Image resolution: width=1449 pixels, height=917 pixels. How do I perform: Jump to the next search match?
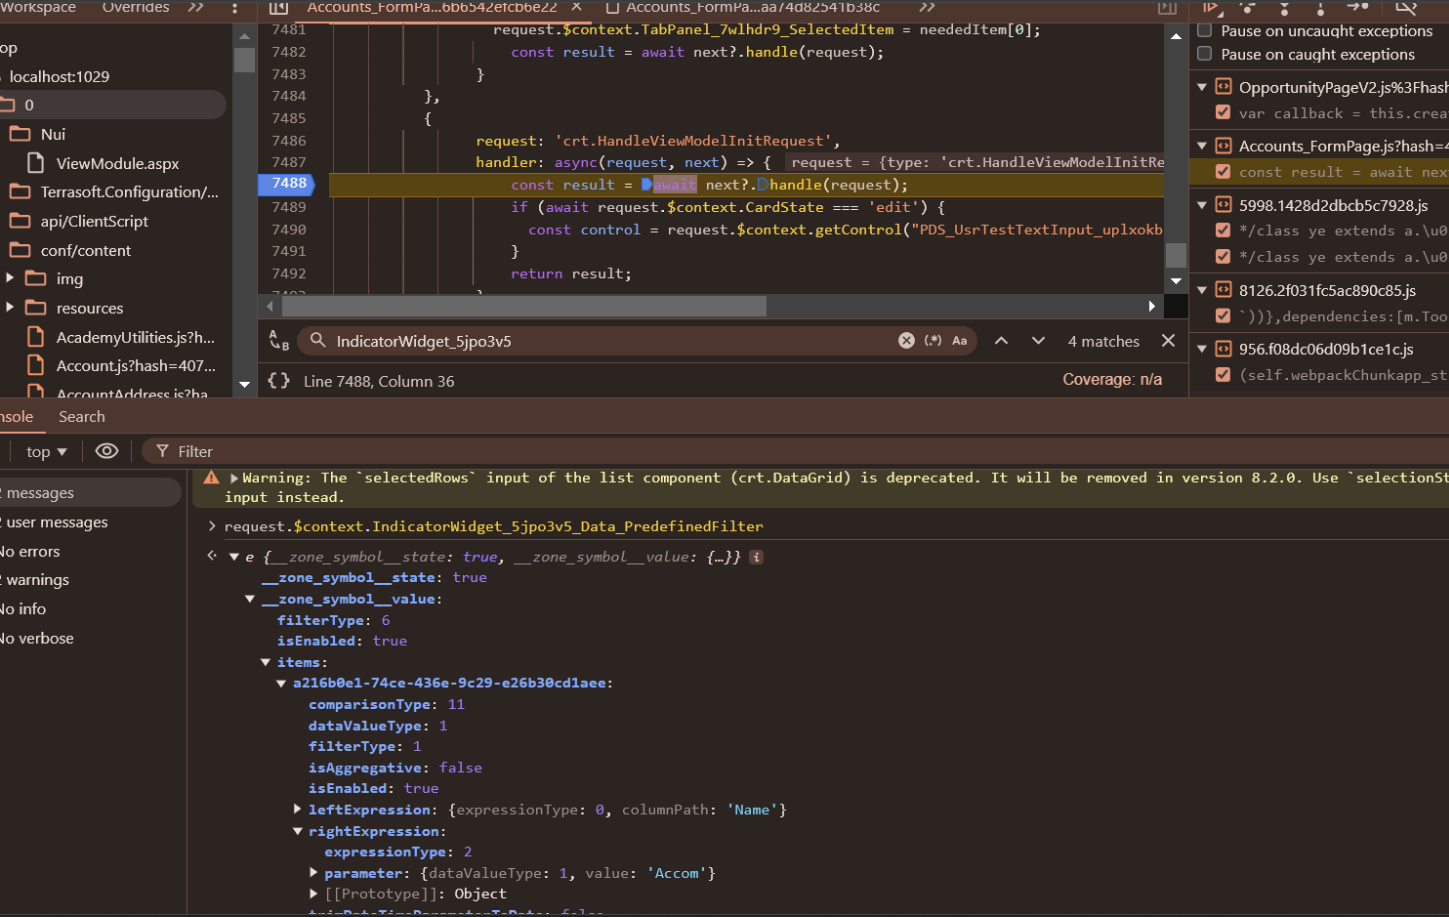(x=1039, y=341)
